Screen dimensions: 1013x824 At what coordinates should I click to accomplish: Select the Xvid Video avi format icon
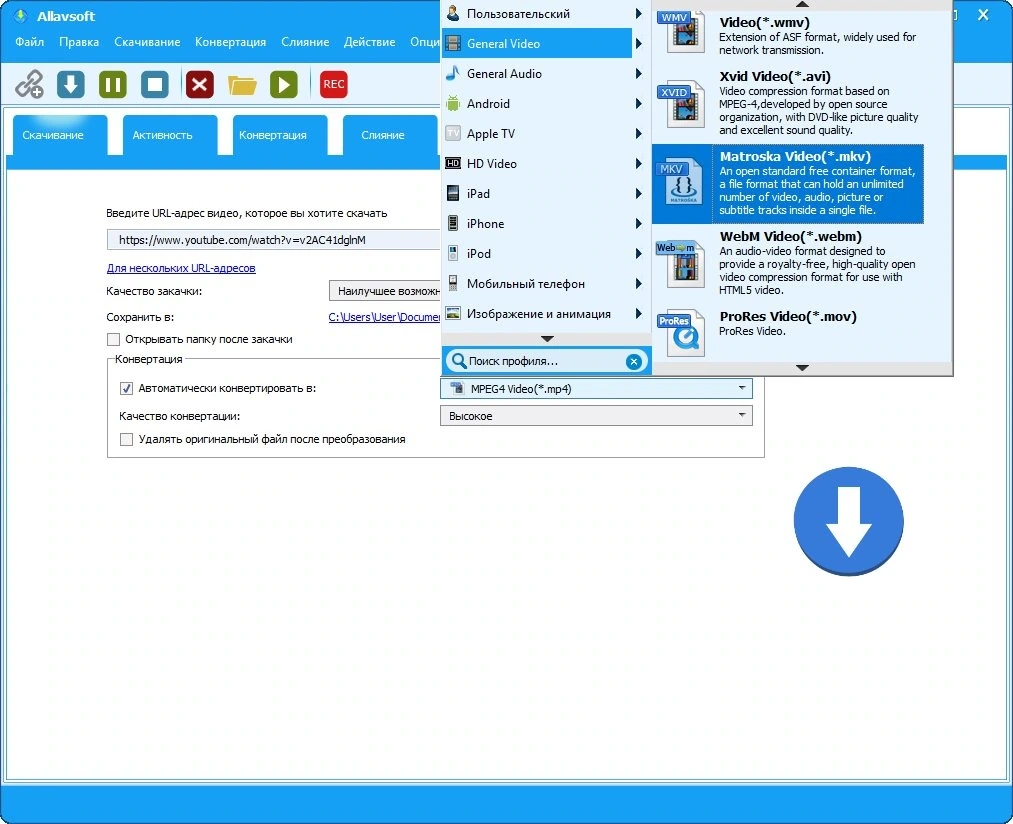681,103
